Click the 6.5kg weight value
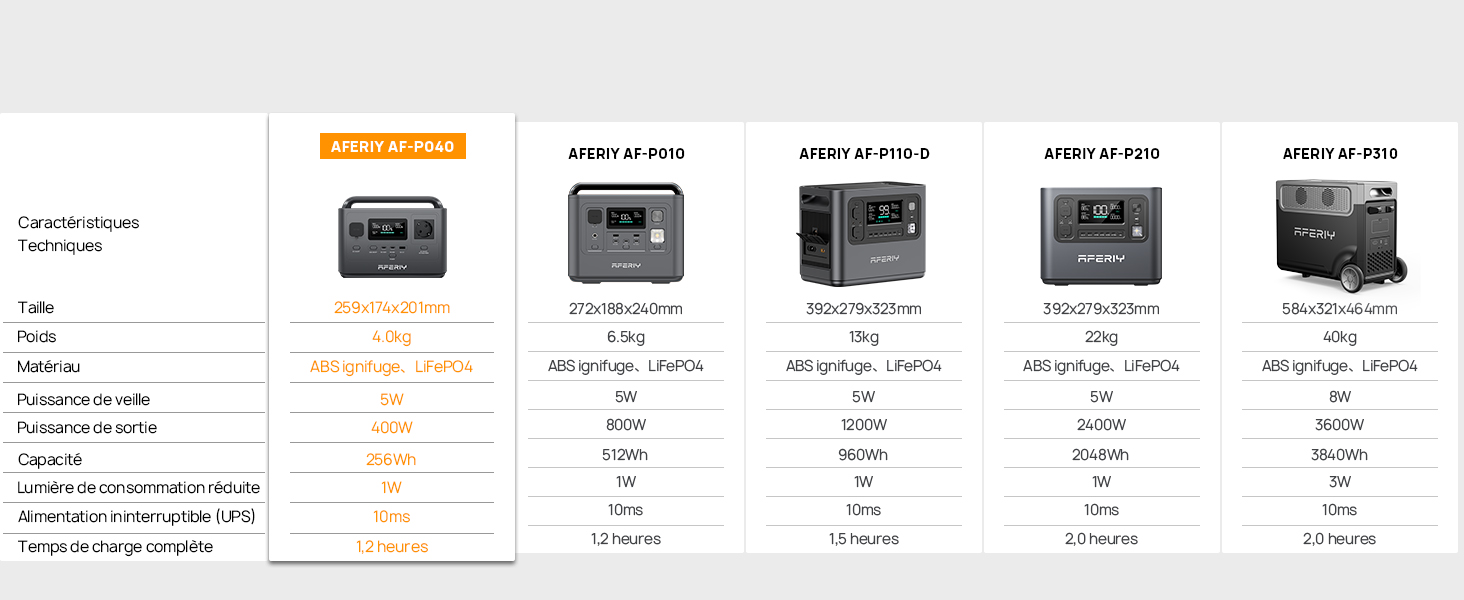This screenshot has width=1464, height=600. tap(626, 337)
